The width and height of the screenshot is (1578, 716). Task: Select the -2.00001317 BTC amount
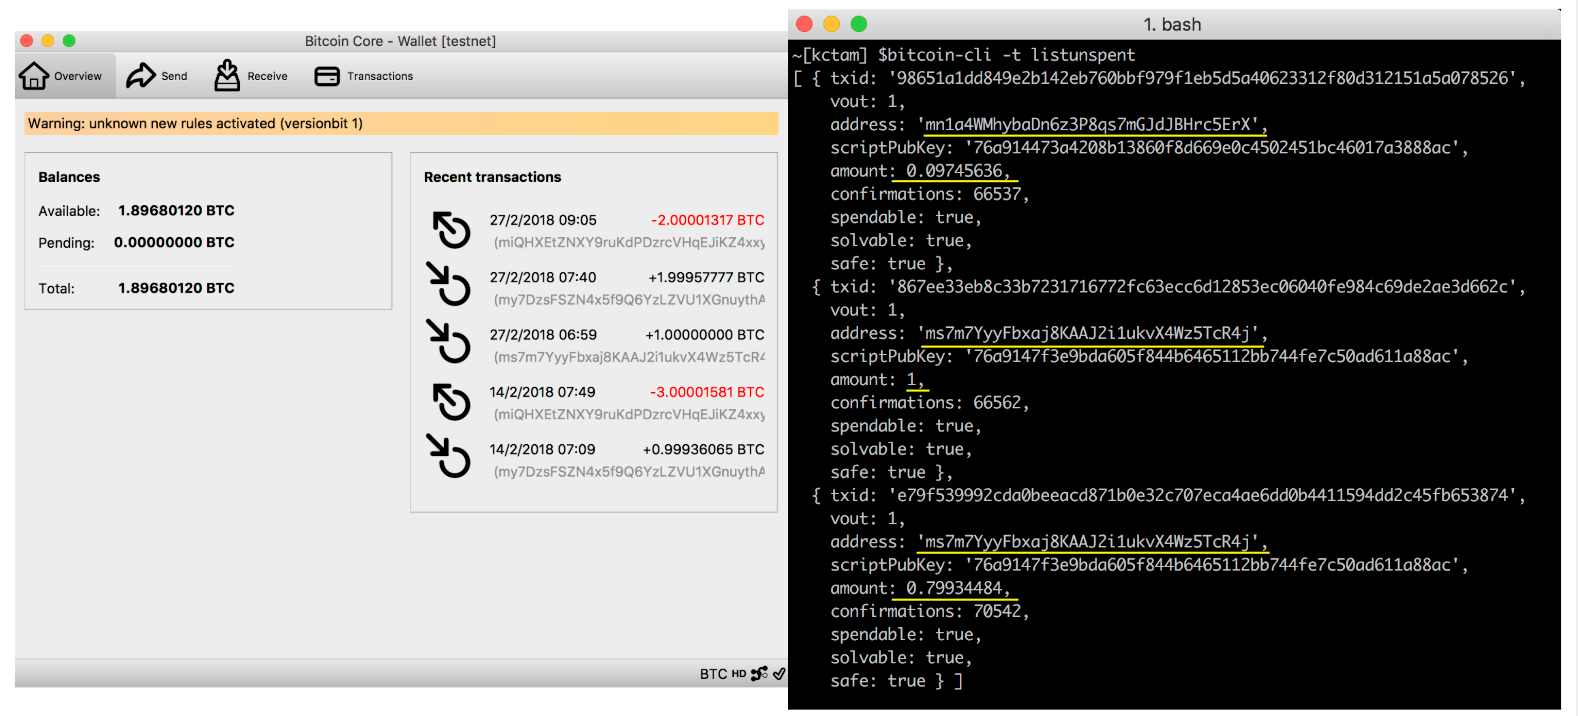tap(707, 220)
